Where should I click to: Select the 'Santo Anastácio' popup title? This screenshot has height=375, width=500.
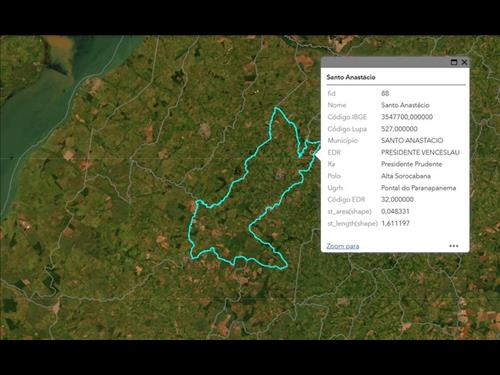(351, 77)
